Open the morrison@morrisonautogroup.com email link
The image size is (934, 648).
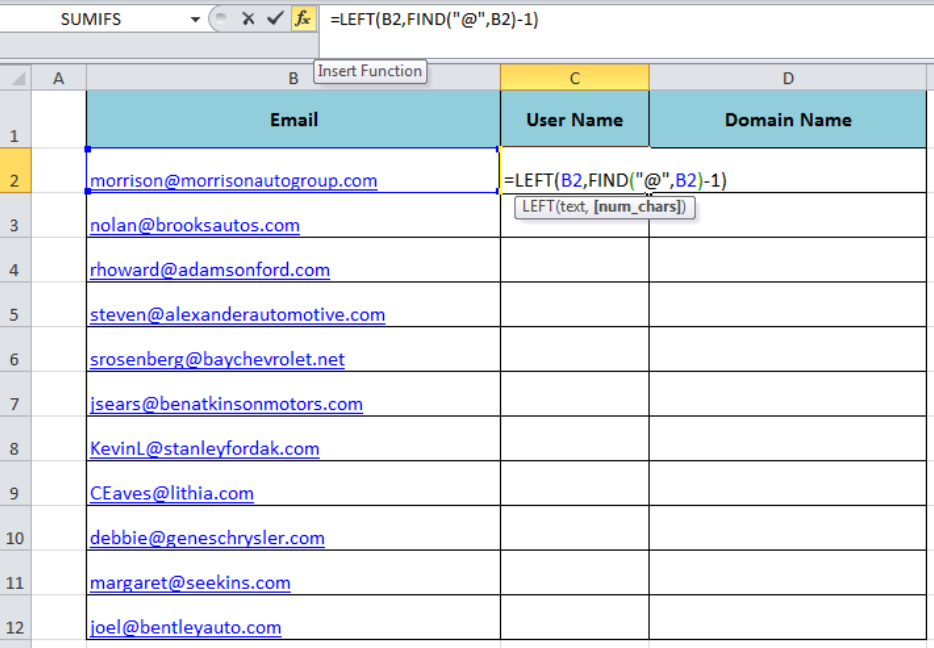(x=233, y=181)
